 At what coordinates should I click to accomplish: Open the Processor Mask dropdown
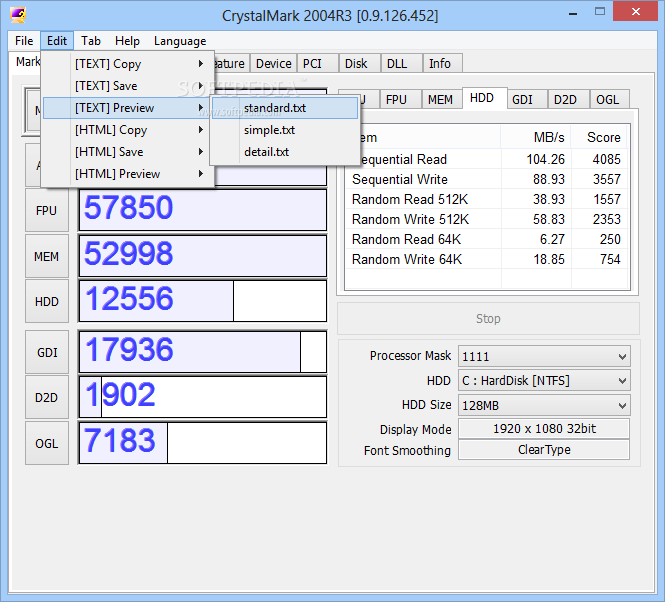544,356
